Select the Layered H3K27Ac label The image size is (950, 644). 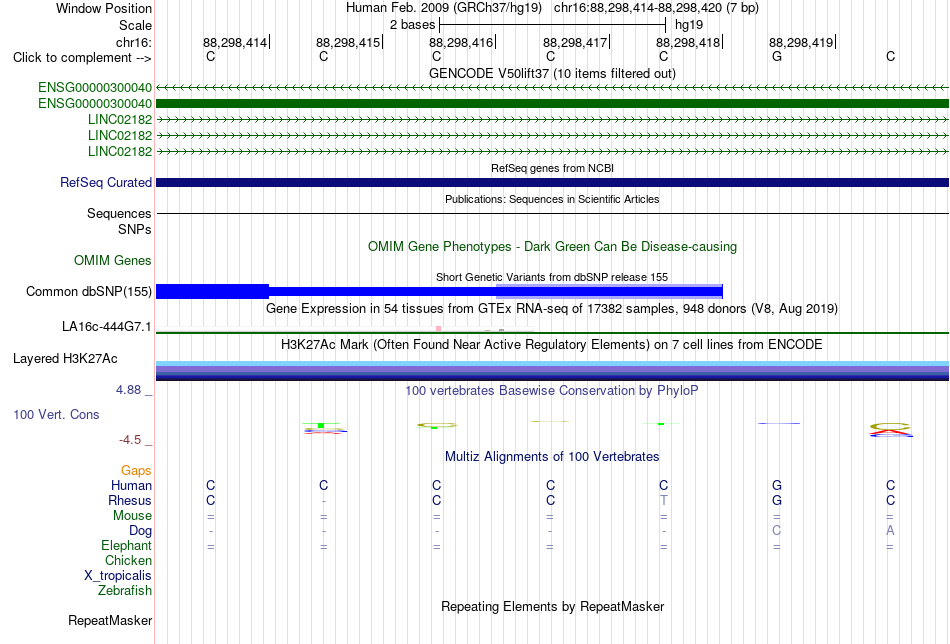[x=65, y=359]
